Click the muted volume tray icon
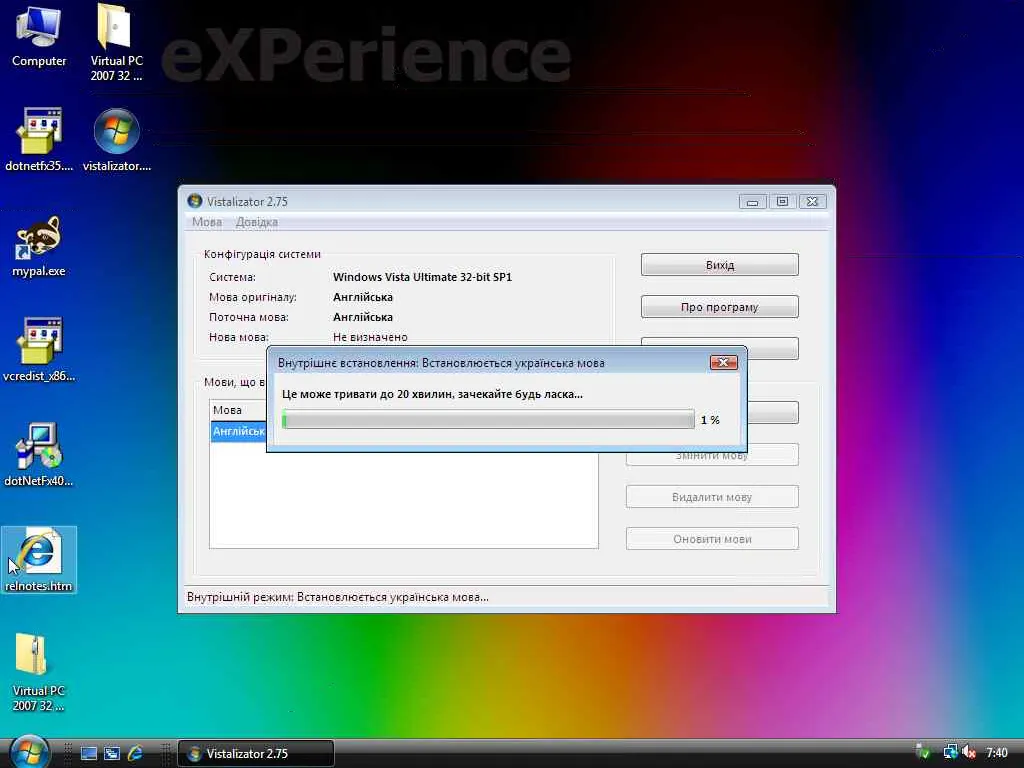1024x768 pixels. point(968,753)
